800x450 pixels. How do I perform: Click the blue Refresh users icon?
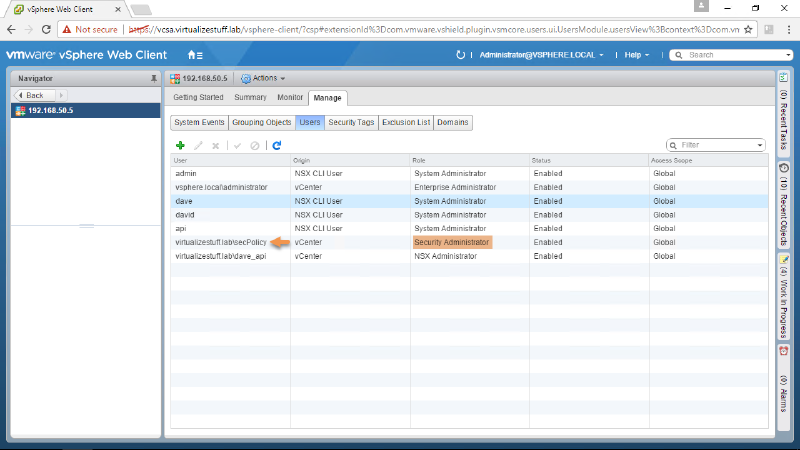[277, 145]
